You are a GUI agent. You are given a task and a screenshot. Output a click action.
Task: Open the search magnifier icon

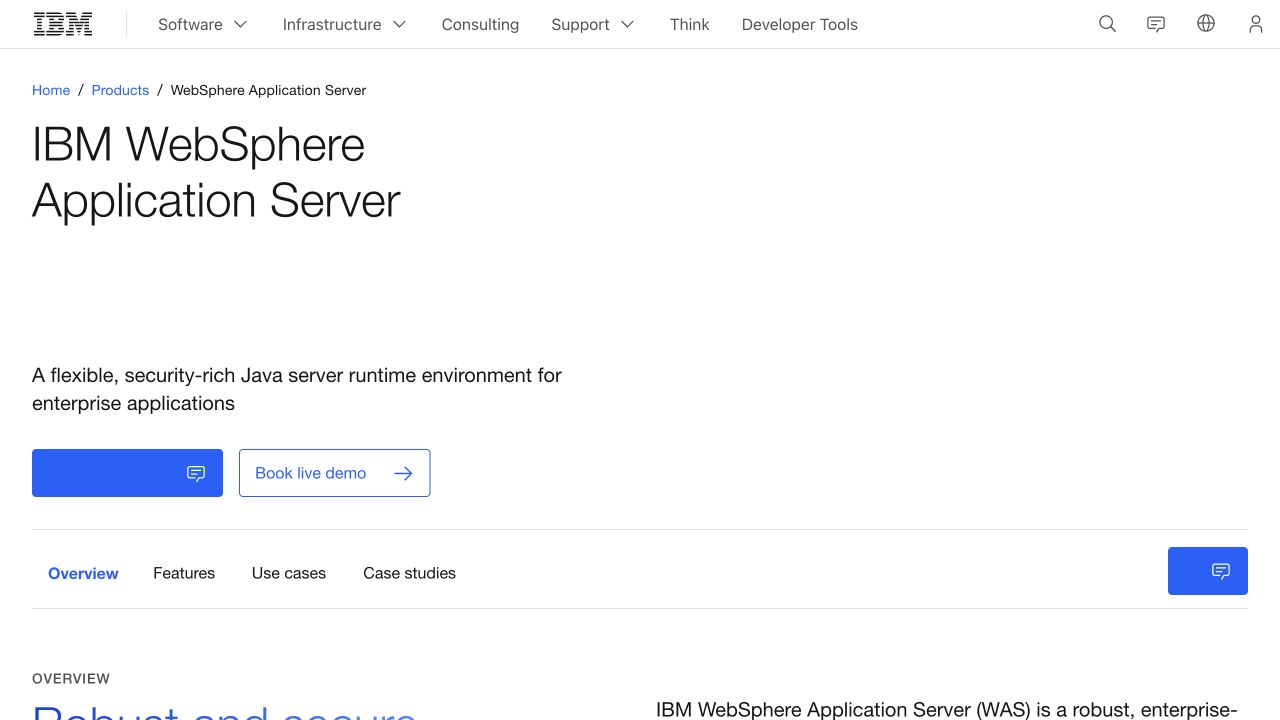(1107, 24)
